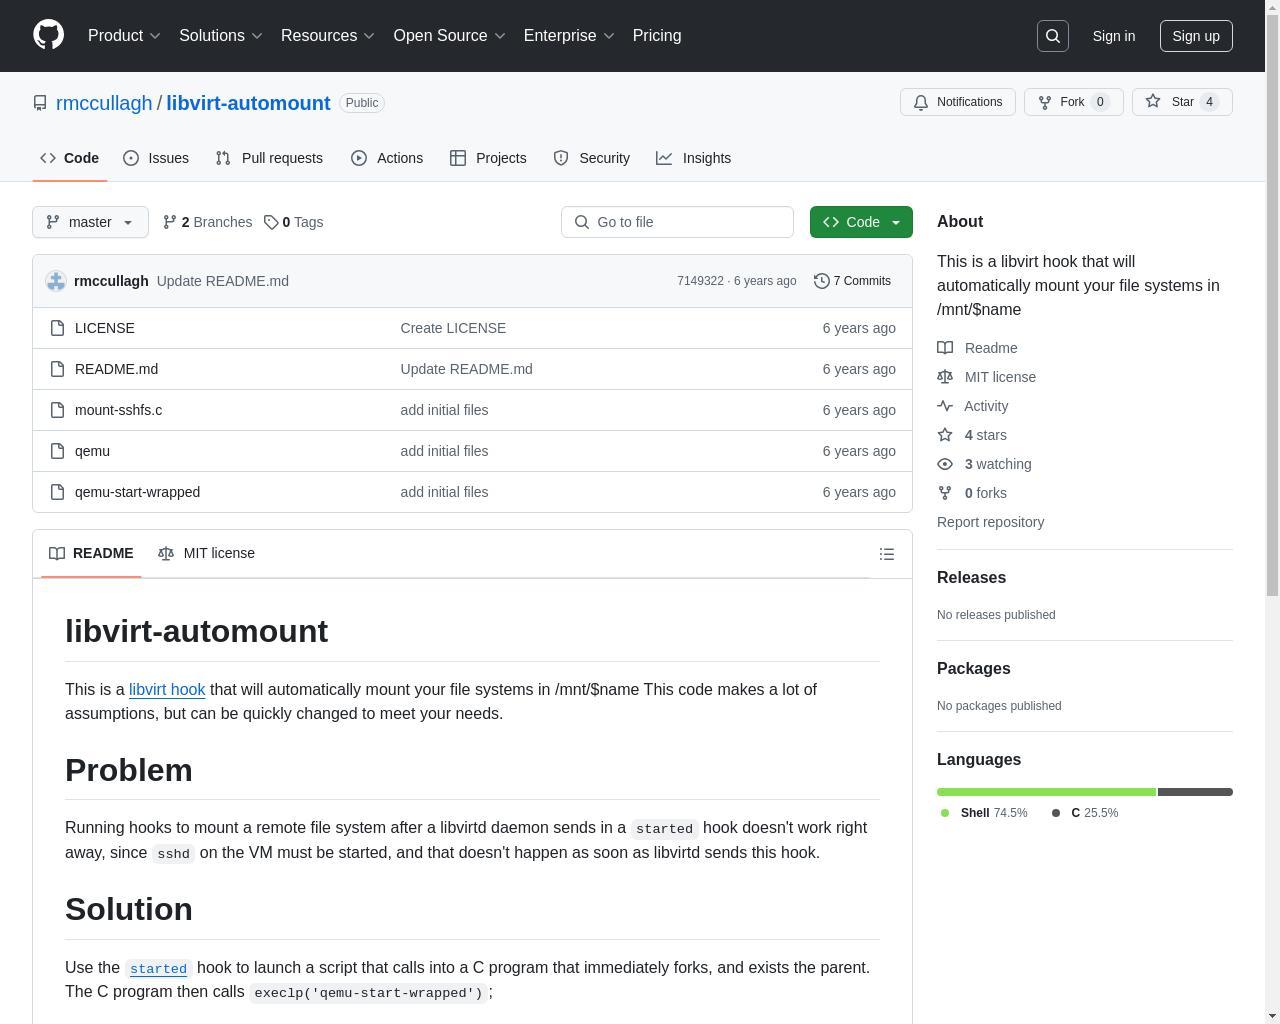Click rmccullagh avatar in commit row
This screenshot has width=1280, height=1024.
tap(56, 281)
